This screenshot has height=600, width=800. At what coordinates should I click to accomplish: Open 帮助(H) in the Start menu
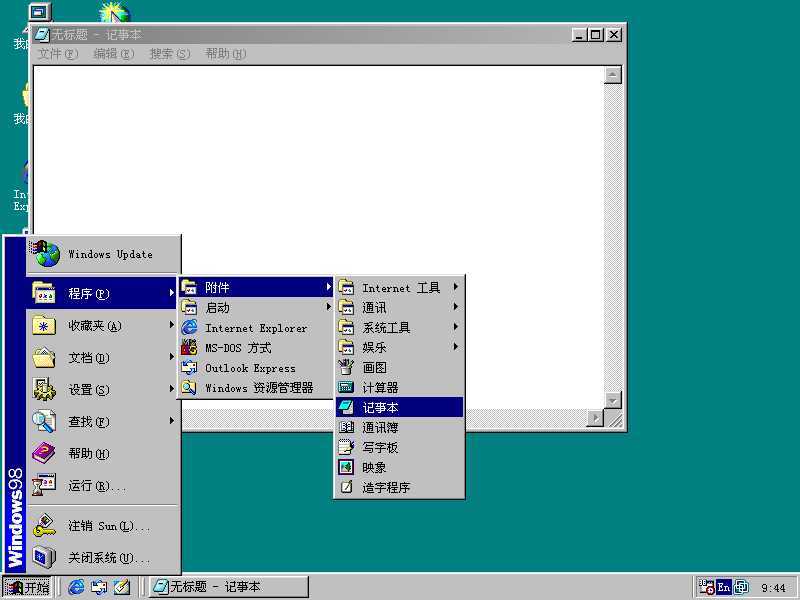104,453
